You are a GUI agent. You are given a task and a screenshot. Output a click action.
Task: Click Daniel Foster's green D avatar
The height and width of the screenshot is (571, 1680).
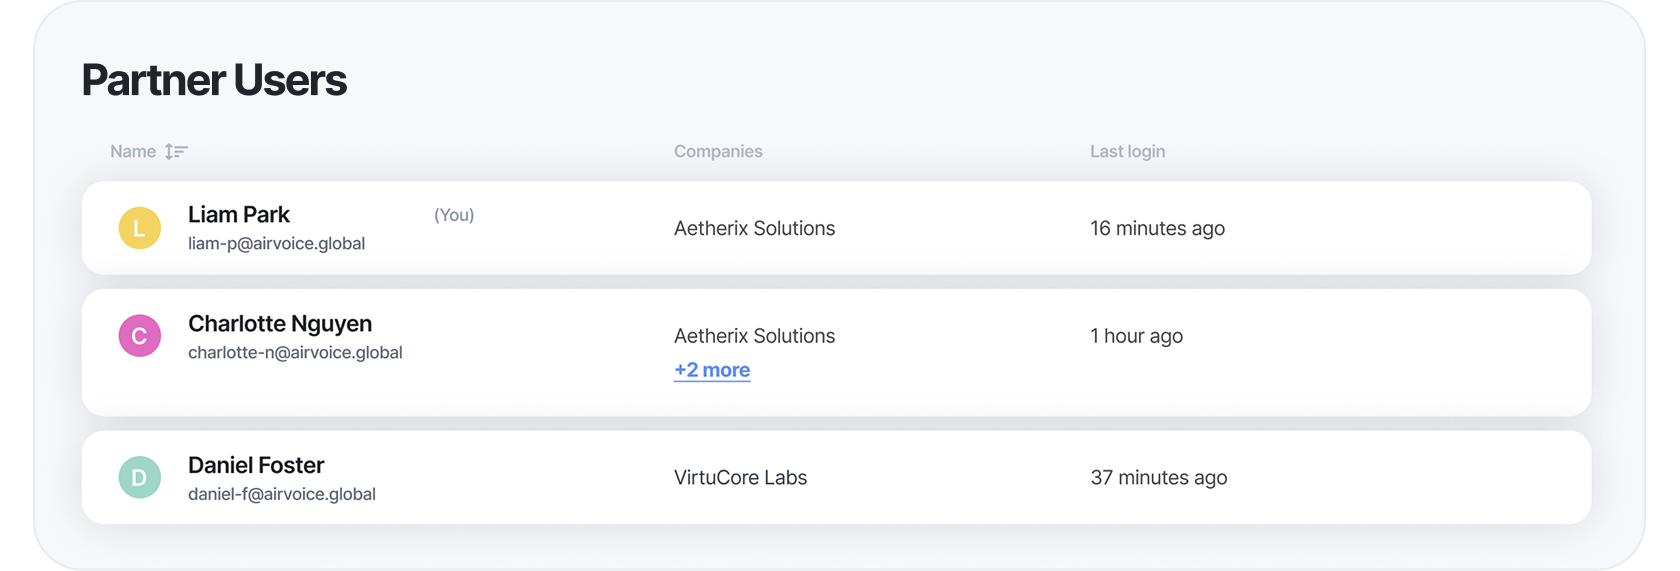click(x=140, y=478)
